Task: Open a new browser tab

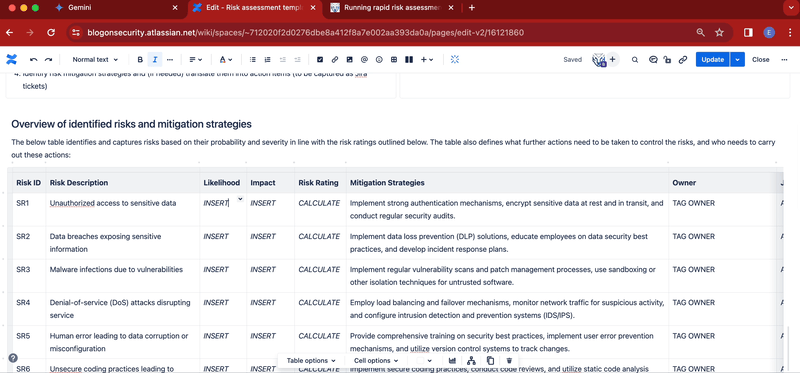Action: tap(471, 8)
